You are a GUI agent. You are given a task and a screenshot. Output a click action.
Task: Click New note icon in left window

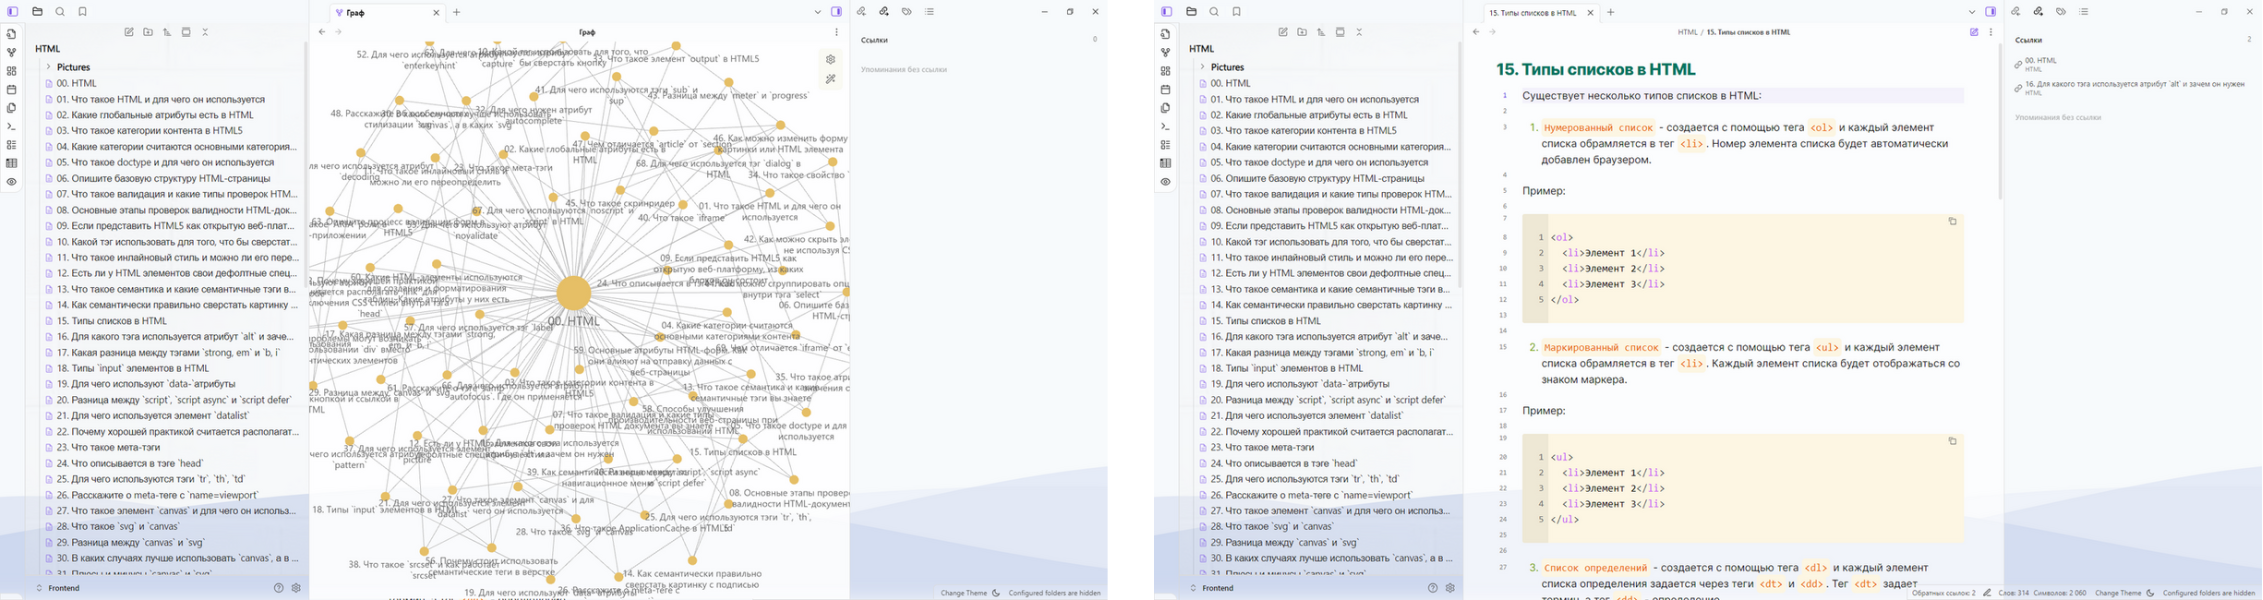coord(129,32)
